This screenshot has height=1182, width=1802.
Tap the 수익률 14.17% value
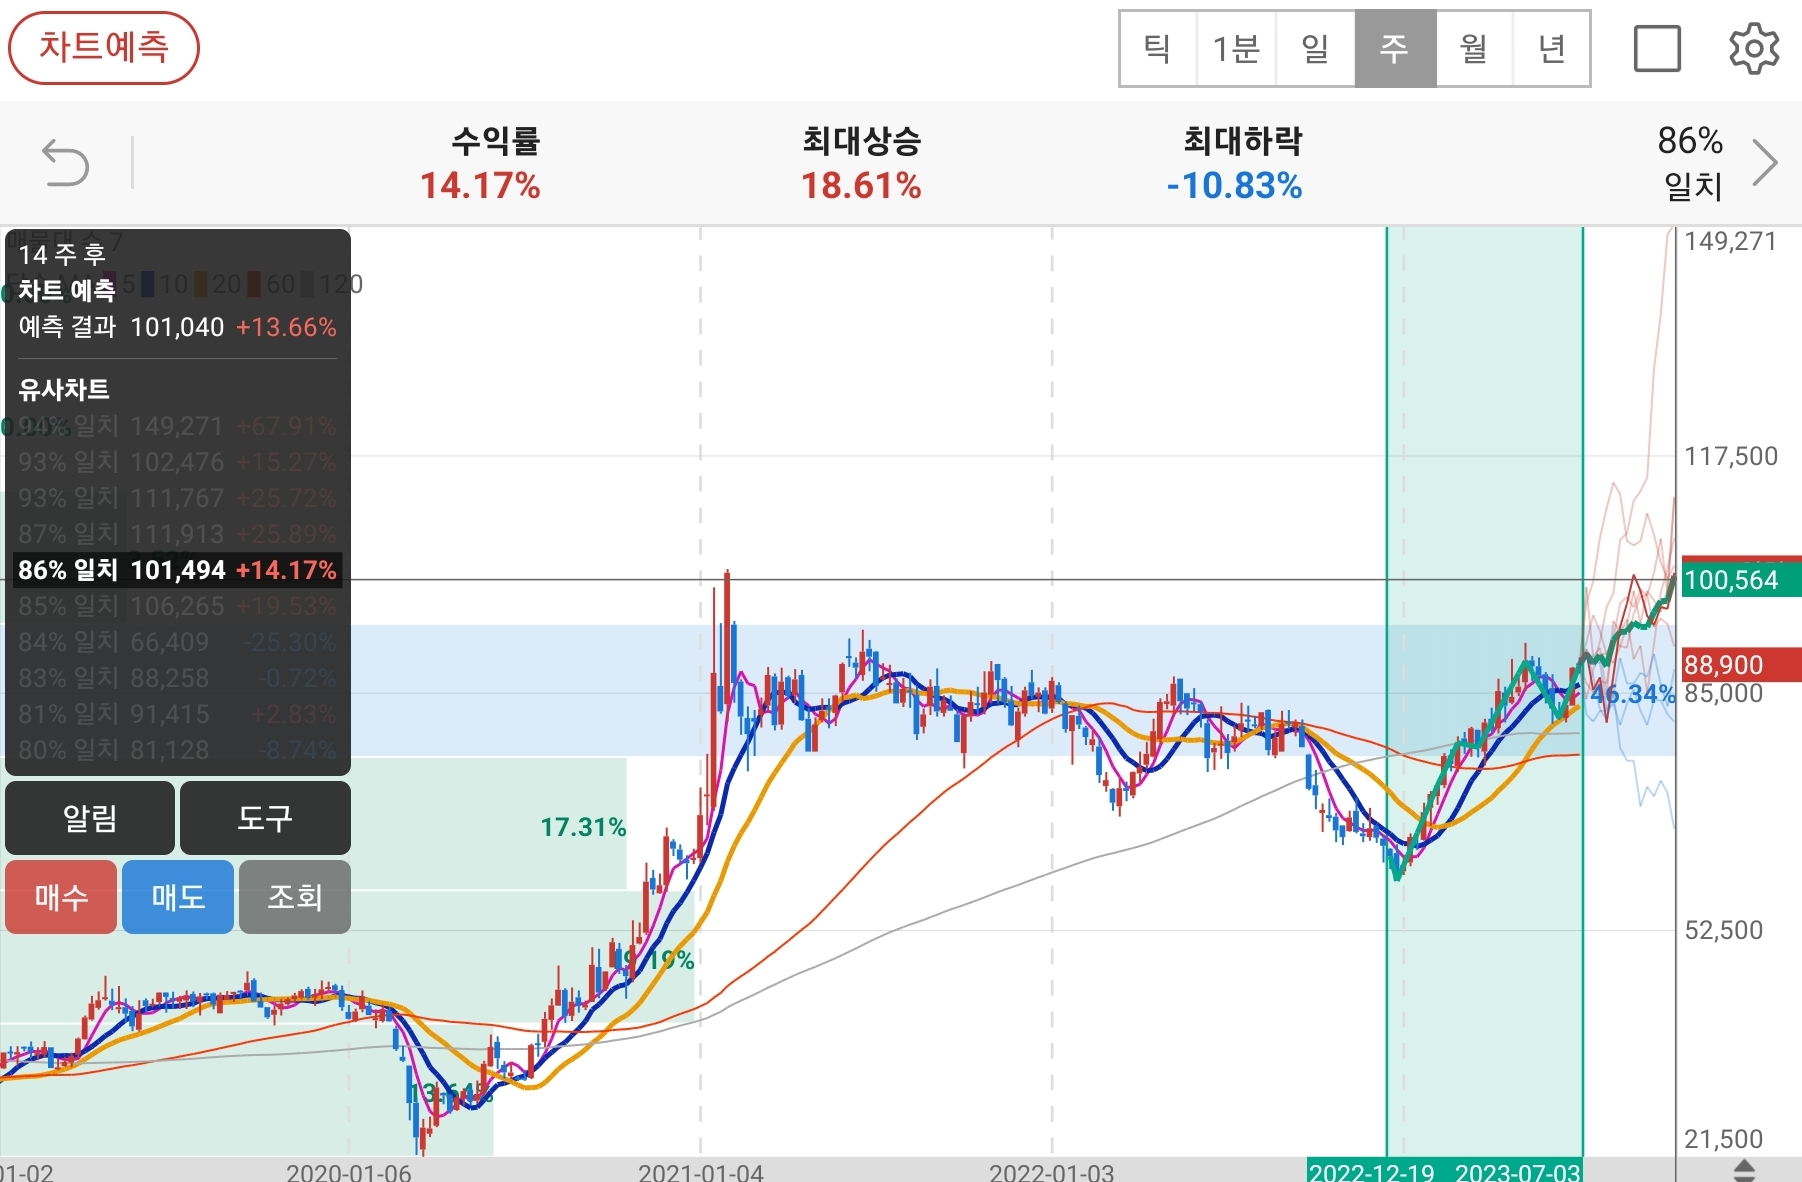(x=480, y=186)
